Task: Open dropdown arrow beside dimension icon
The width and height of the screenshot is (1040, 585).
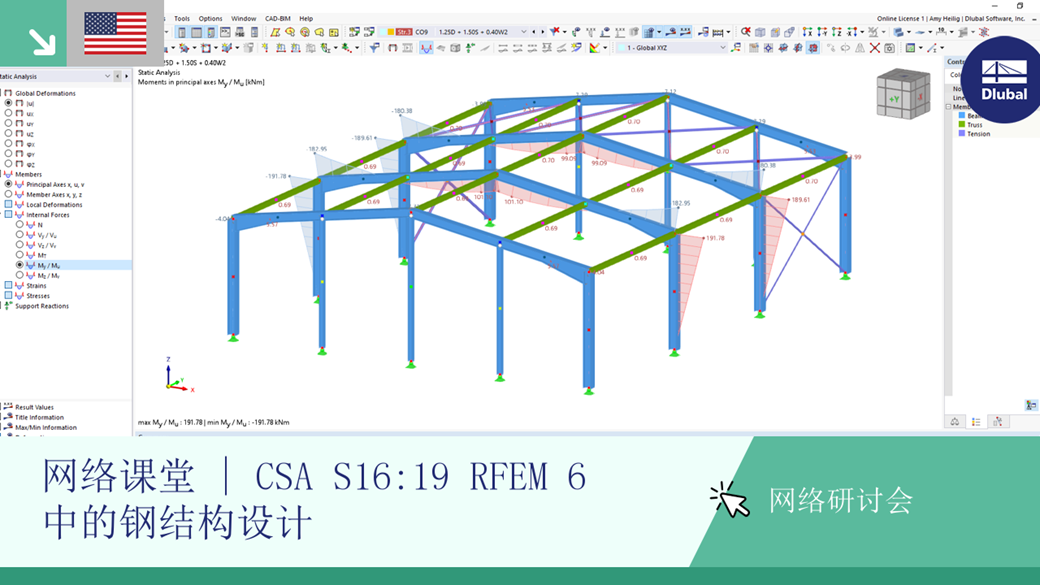Action: coord(952,32)
